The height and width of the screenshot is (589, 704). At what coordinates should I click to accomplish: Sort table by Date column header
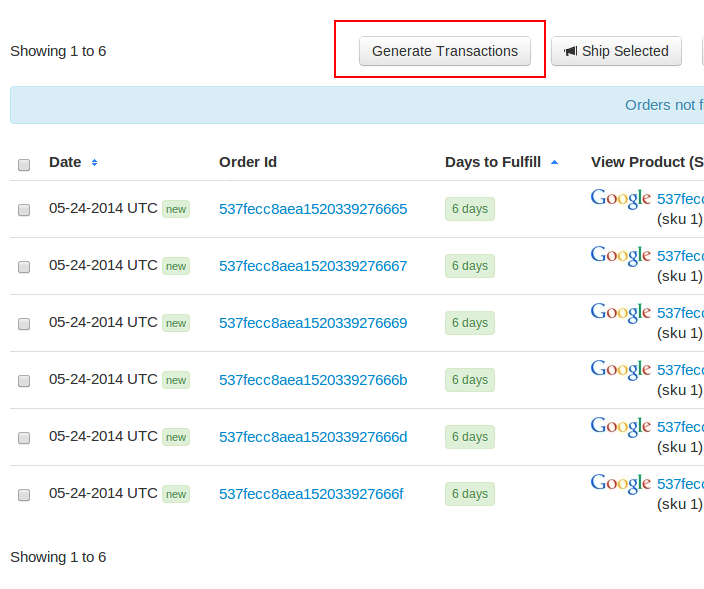coord(65,162)
